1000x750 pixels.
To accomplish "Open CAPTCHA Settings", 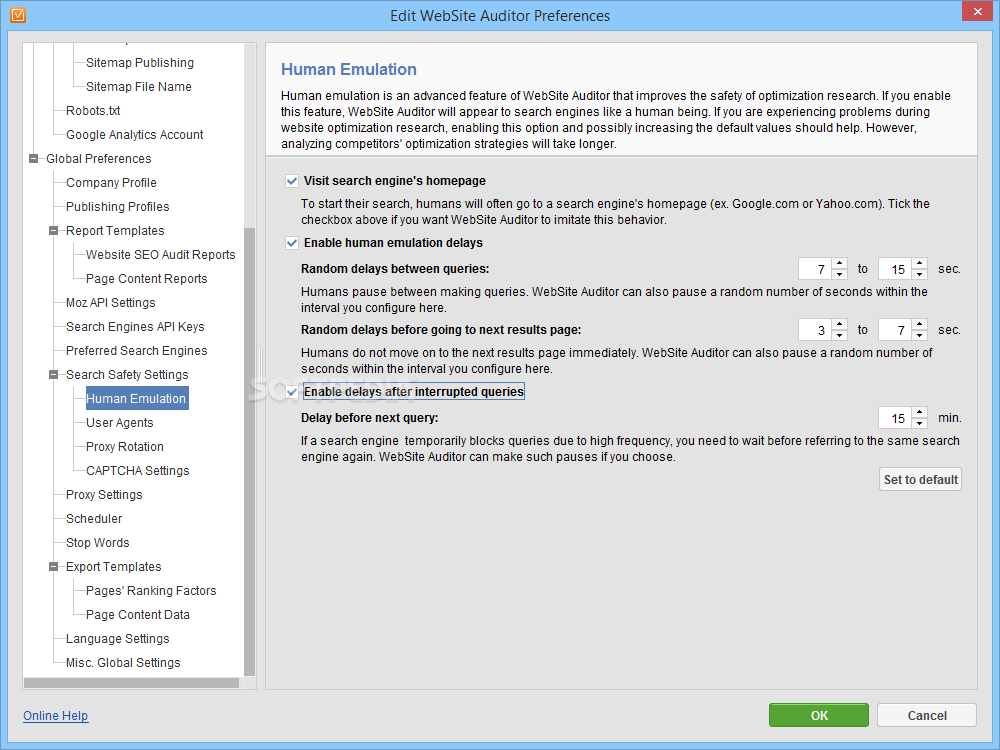I will click(138, 471).
